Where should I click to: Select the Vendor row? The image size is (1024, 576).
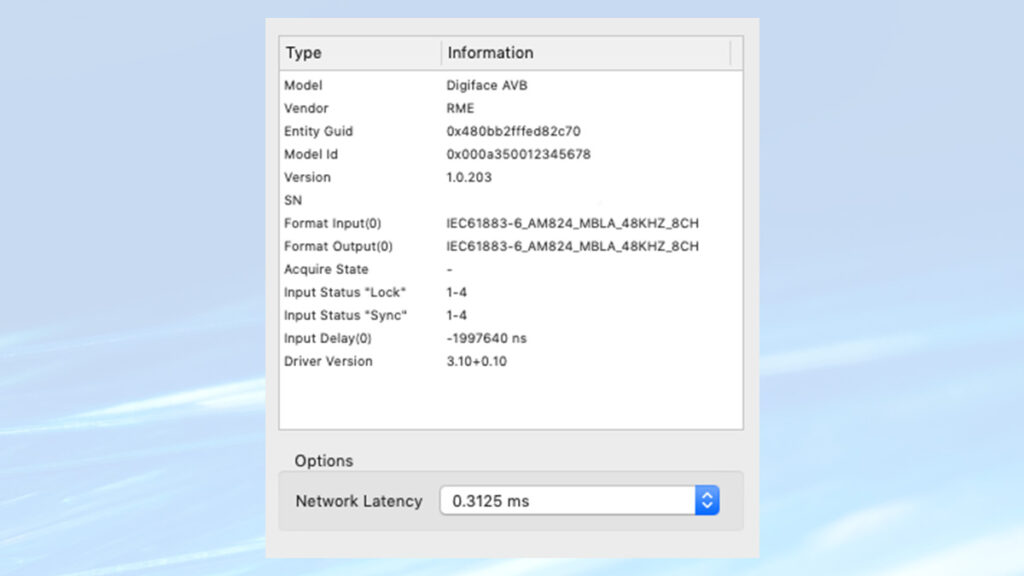tap(306, 109)
